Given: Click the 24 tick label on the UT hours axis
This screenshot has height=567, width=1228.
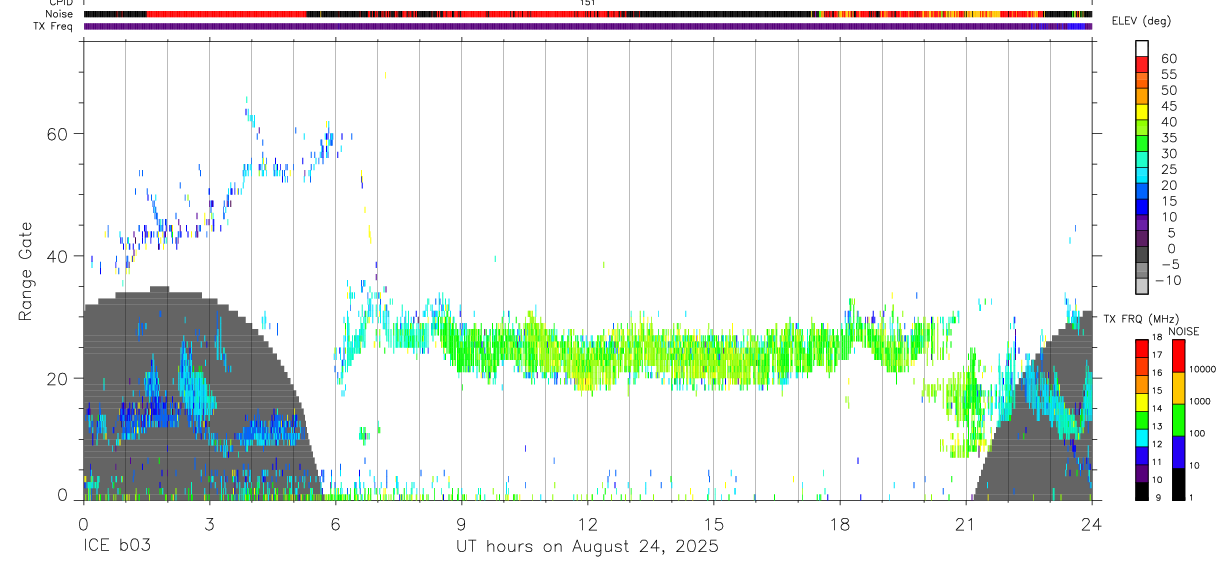Looking at the screenshot, I should point(1091,523).
